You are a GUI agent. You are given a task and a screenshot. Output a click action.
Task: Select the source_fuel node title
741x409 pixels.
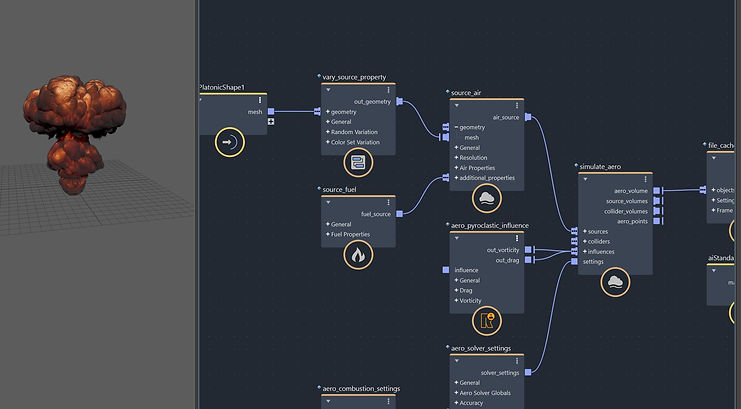[339, 190]
